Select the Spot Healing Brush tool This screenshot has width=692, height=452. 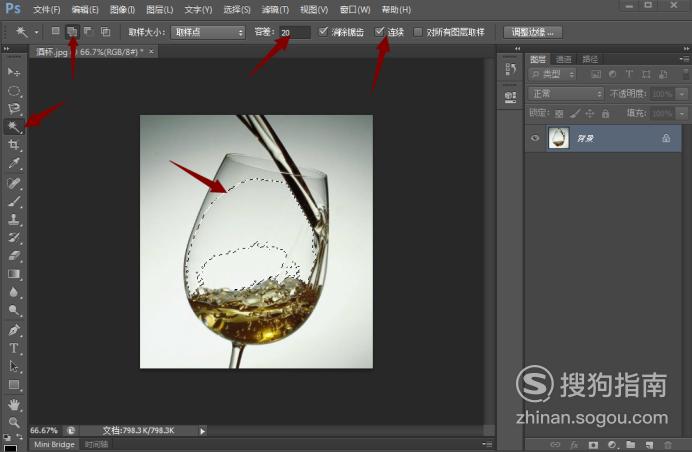click(x=14, y=183)
